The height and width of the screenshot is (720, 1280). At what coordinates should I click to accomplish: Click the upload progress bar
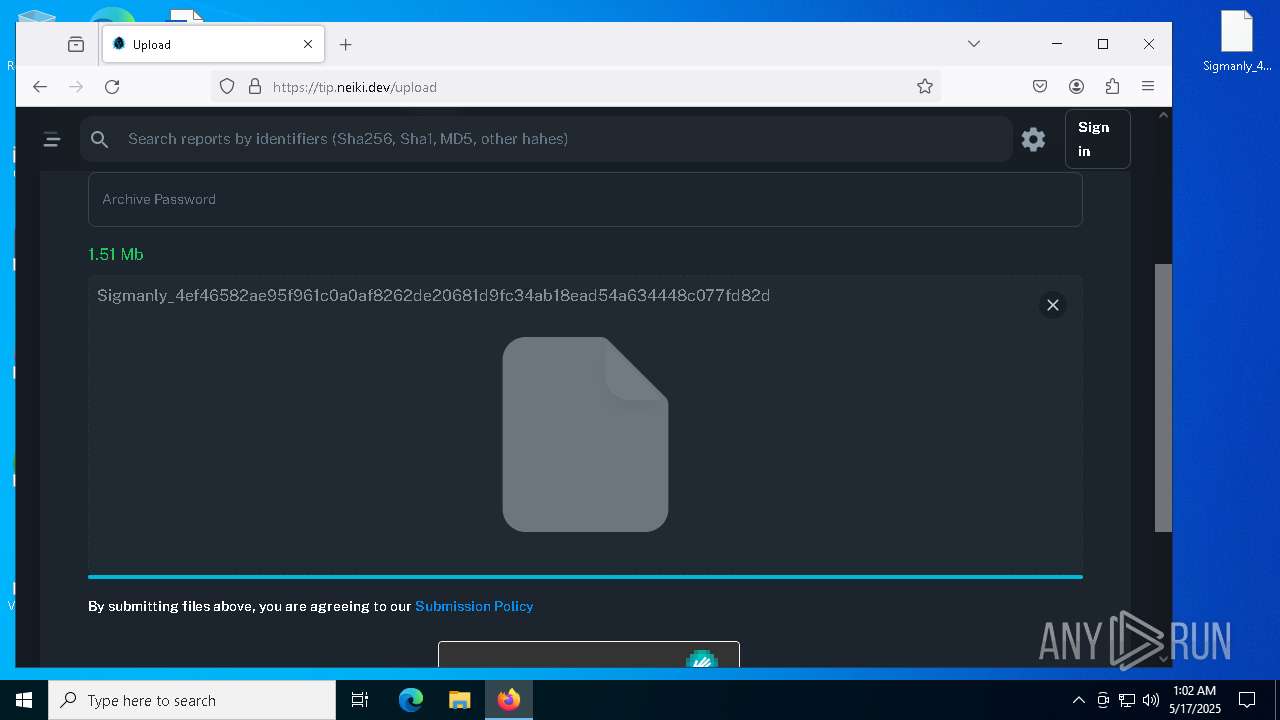[x=585, y=576]
